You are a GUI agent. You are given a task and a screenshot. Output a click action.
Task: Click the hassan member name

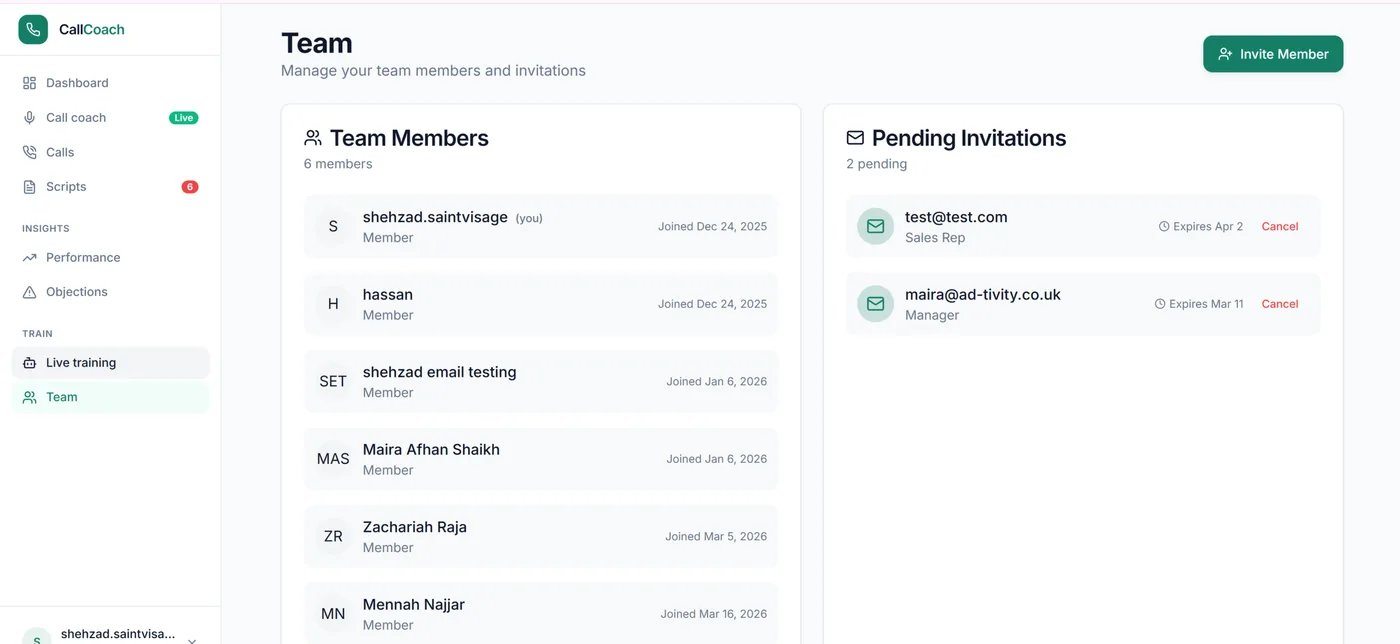tap(388, 295)
